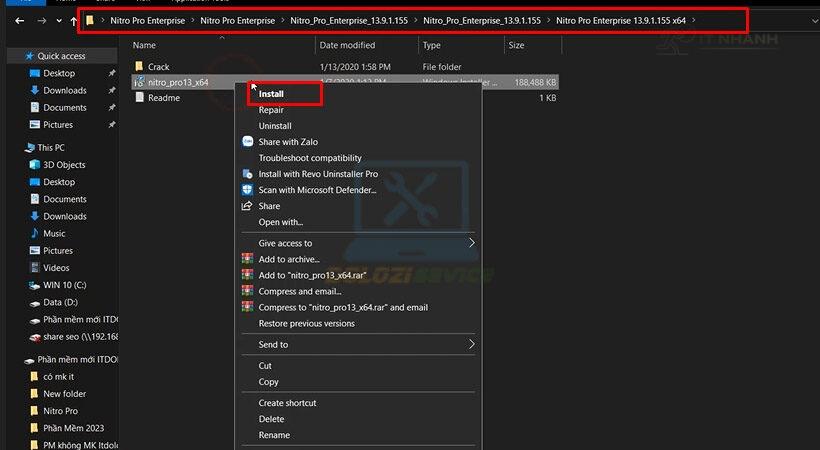Sort files by the Date modified column

tap(347, 45)
